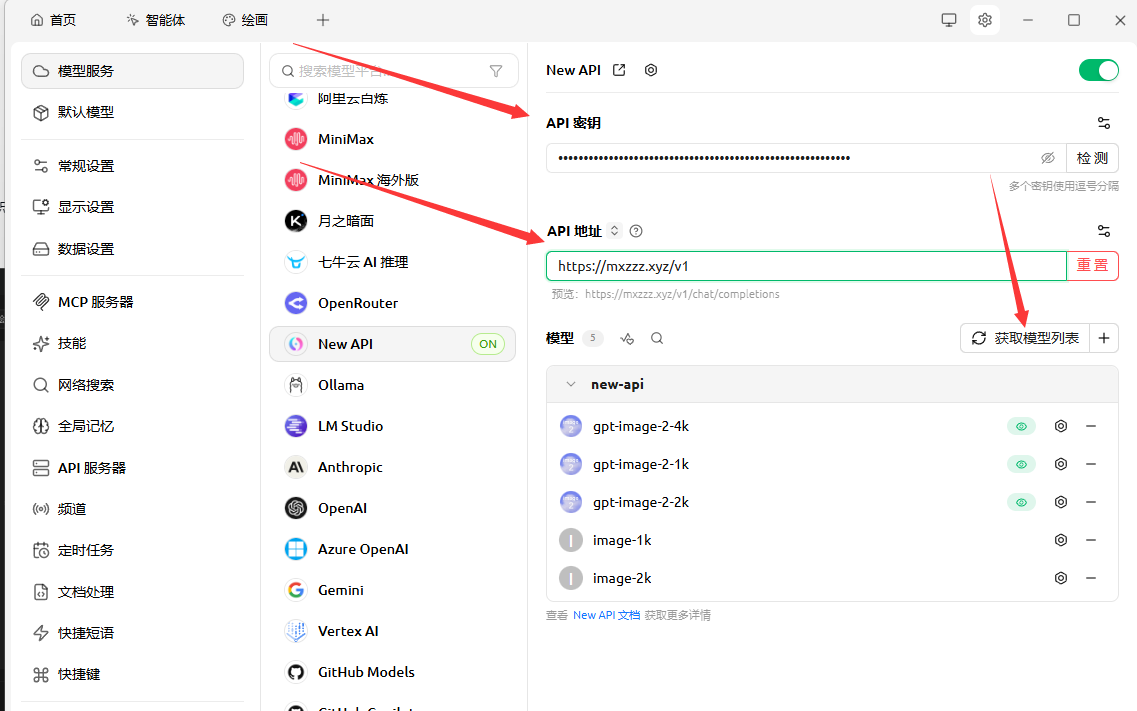This screenshot has width=1137, height=711.
Task: Open 全局记忆 section
Action: [133, 426]
